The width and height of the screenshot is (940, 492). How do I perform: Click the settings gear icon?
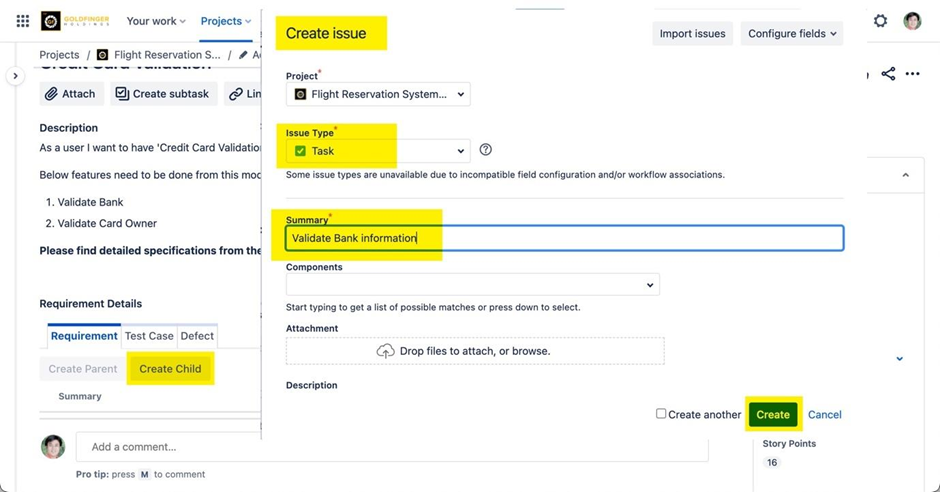point(880,21)
